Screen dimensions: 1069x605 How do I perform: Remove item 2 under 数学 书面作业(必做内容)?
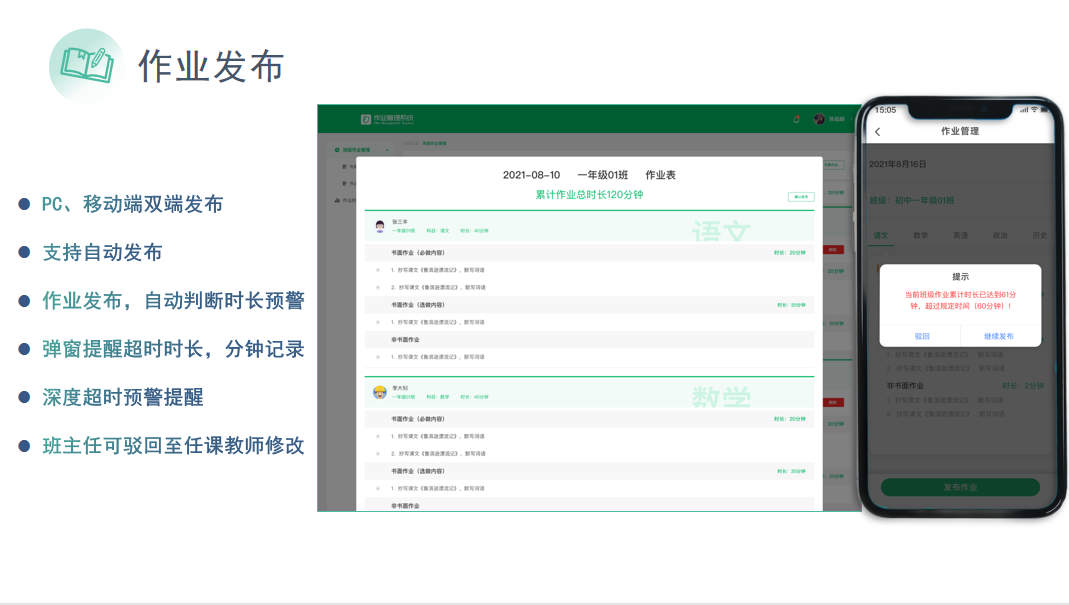point(378,454)
